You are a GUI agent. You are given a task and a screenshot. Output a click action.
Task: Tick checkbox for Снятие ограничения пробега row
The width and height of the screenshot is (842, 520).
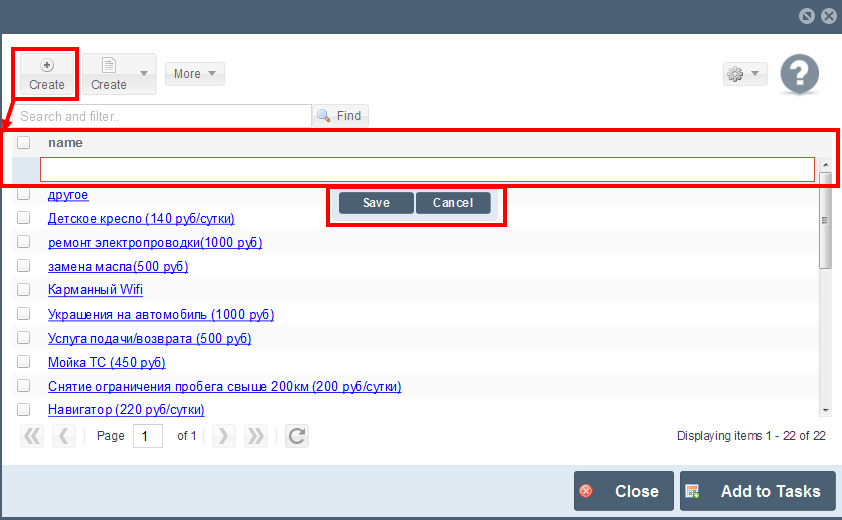coord(24,385)
